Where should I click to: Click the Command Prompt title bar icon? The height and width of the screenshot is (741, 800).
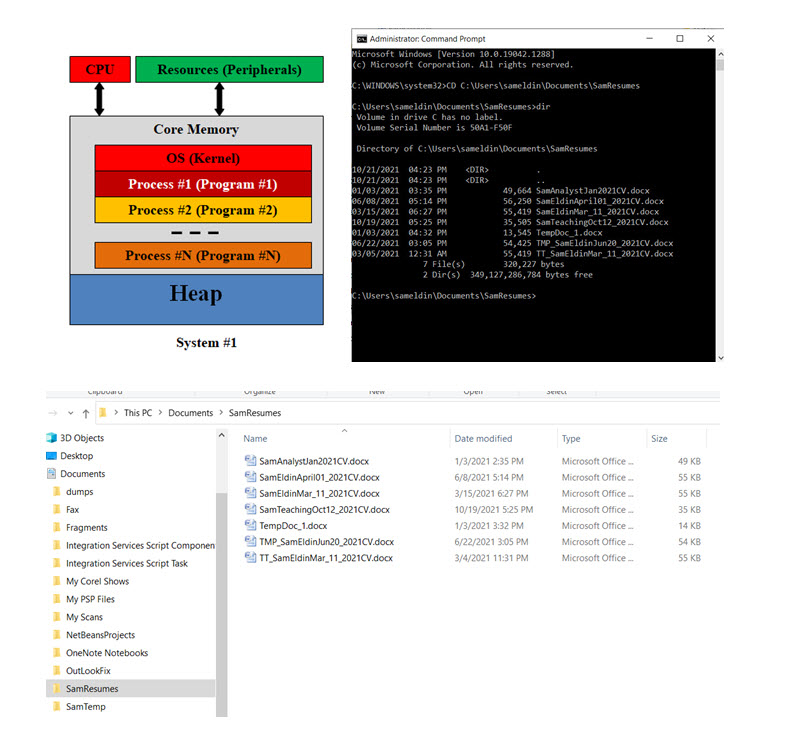(x=362, y=38)
